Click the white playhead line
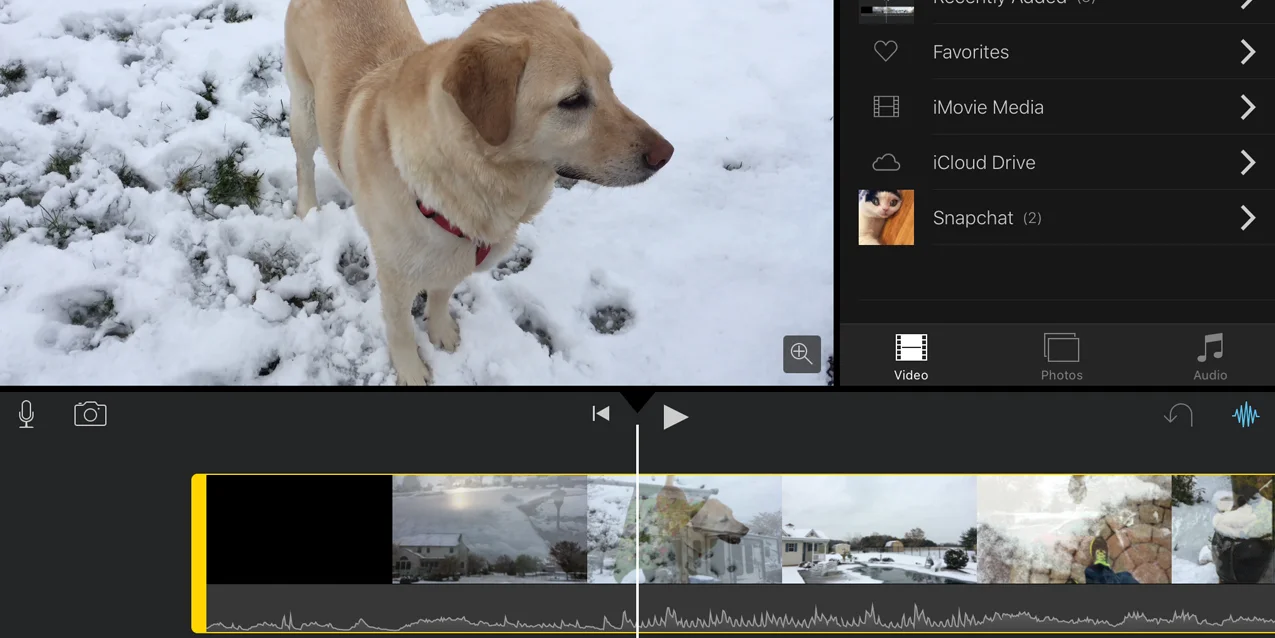Screen dimensions: 1275x638 (637, 530)
